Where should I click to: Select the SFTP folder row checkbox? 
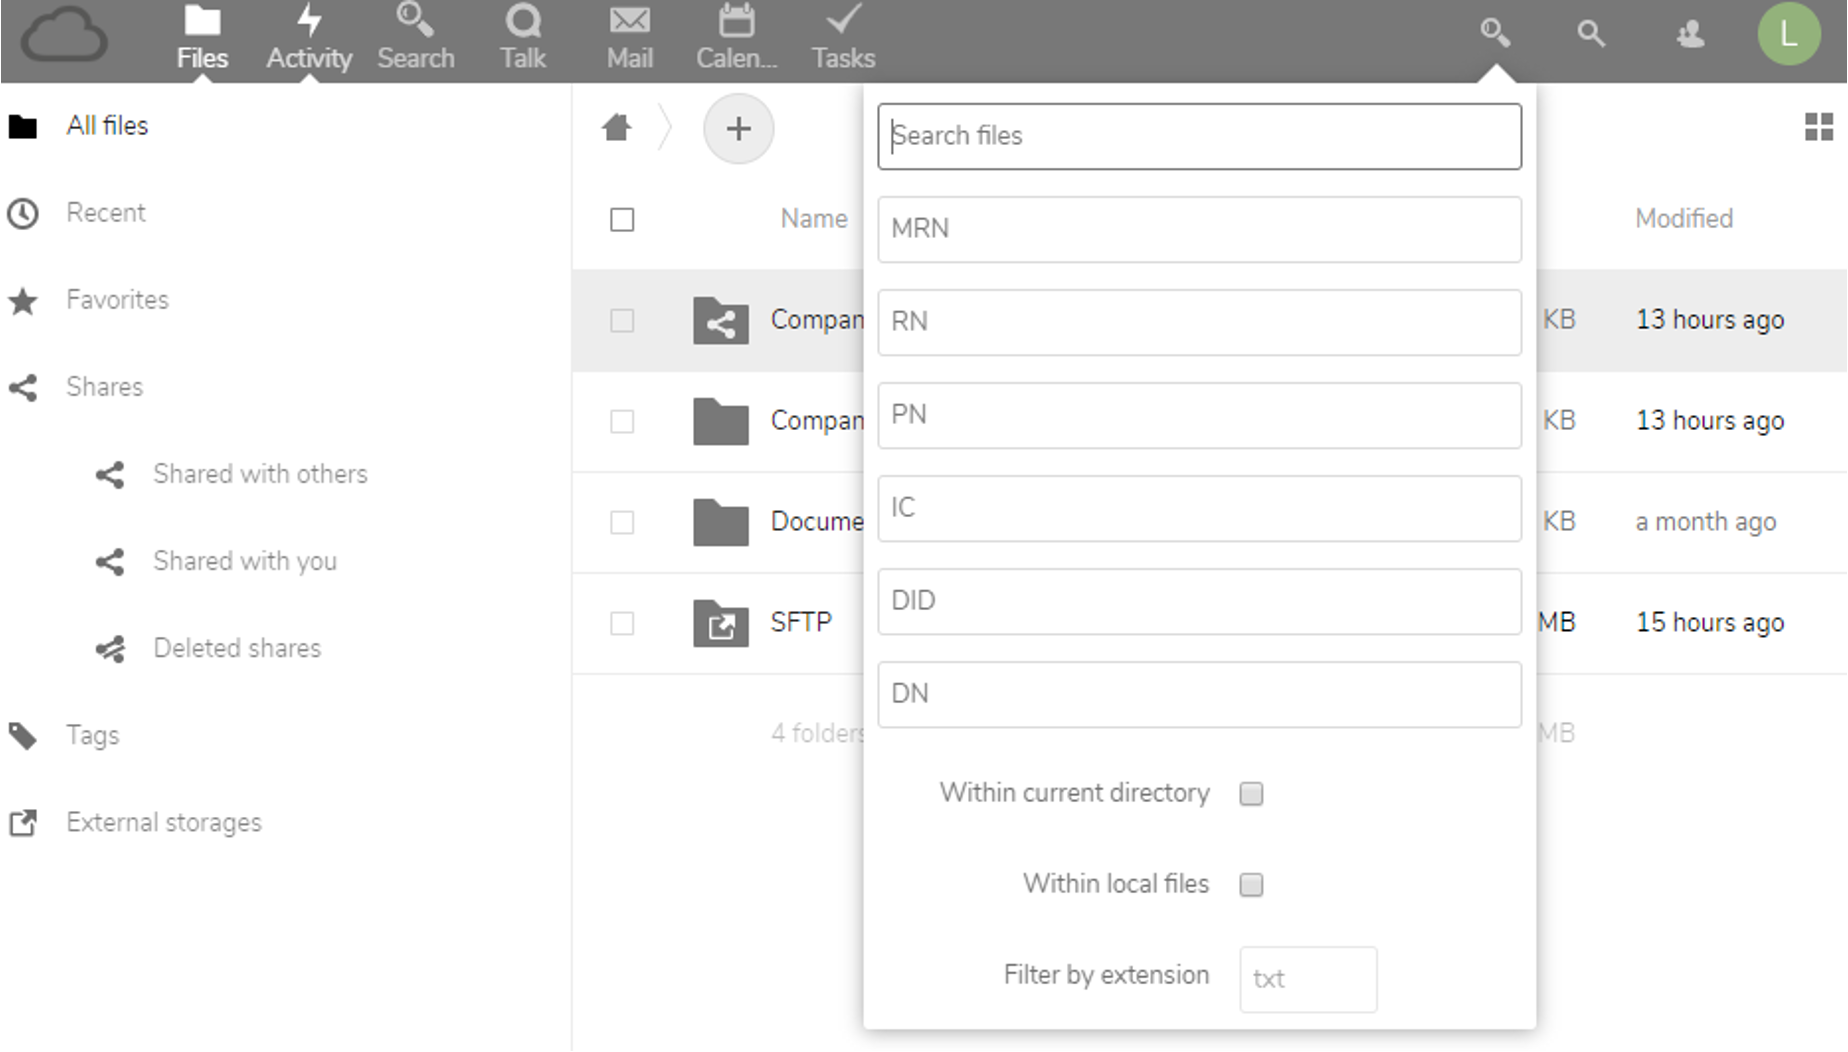(622, 623)
